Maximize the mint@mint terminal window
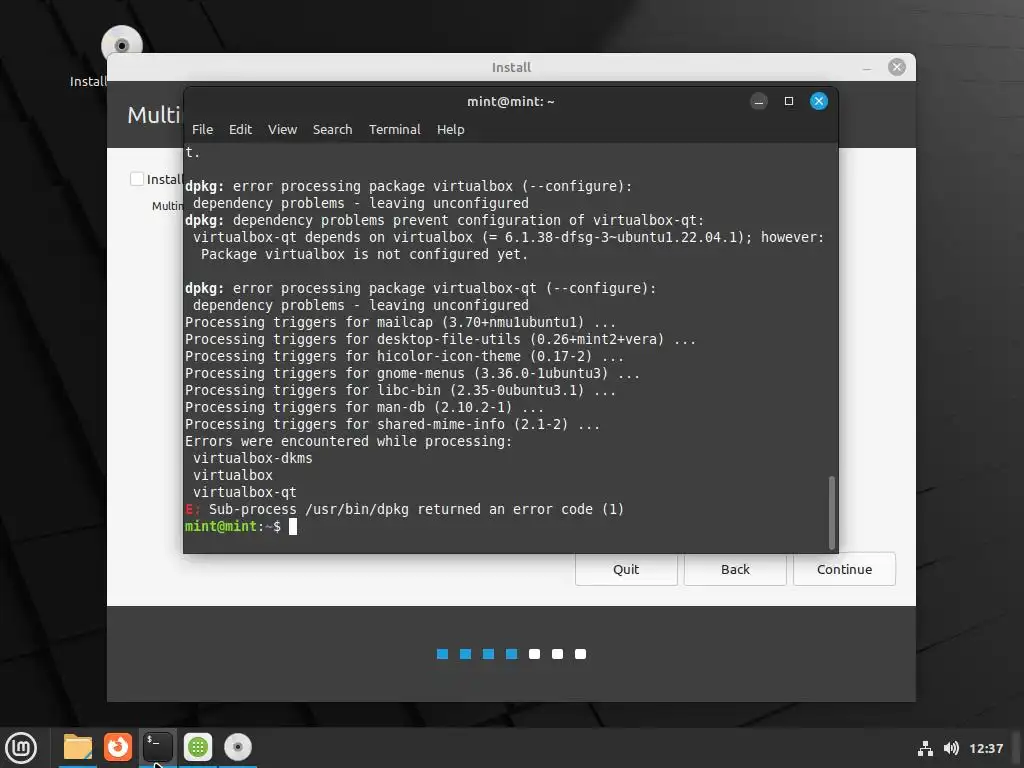This screenshot has width=1024, height=768. pos(789,101)
